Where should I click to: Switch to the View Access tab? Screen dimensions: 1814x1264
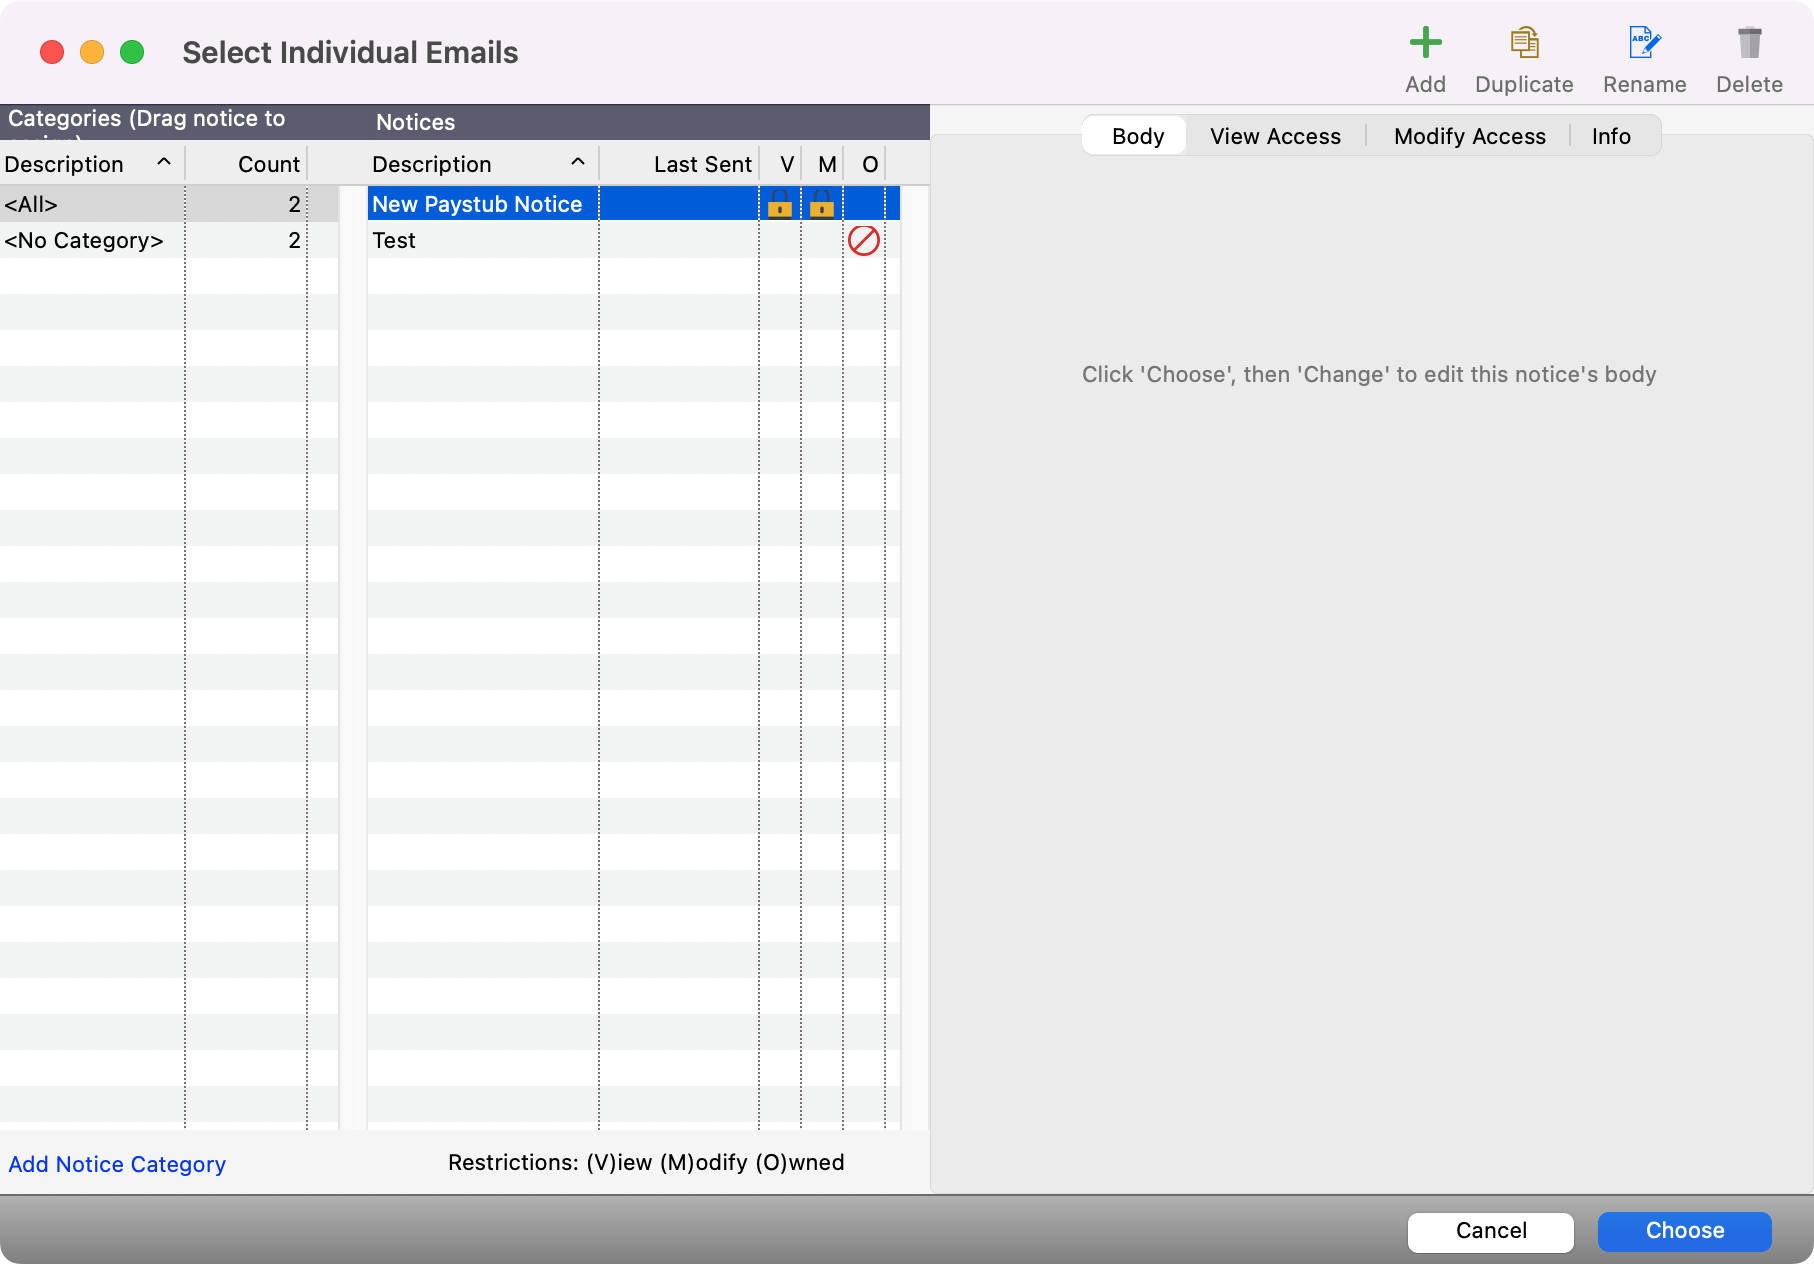(x=1275, y=136)
